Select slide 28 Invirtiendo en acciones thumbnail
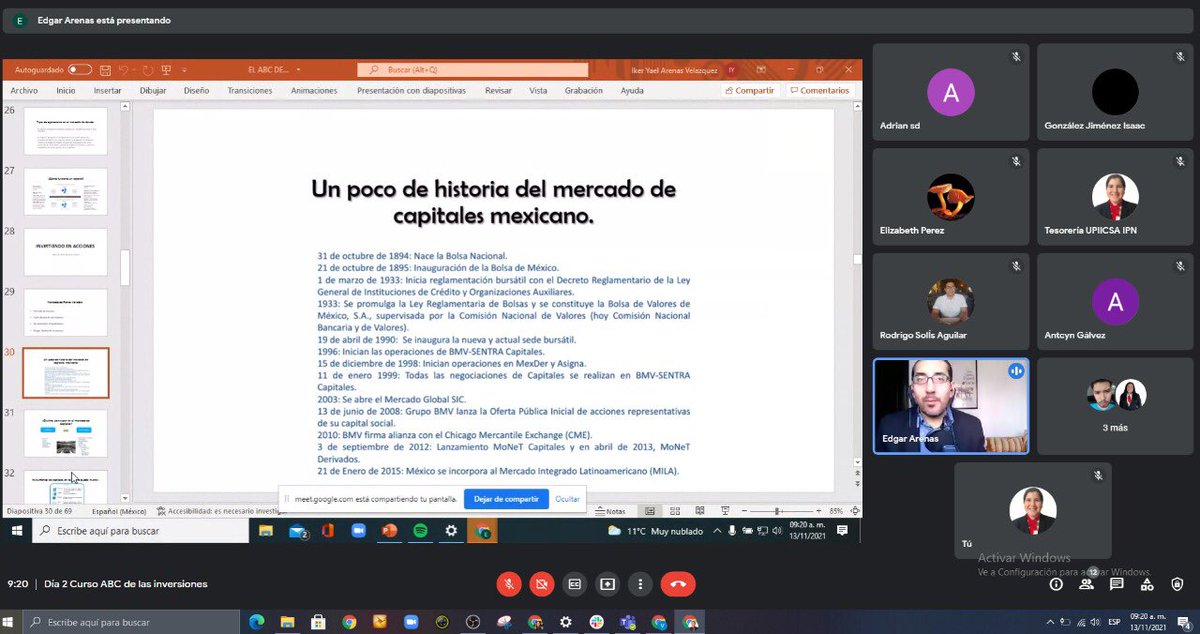Screen dimensions: 1200x634 (x=65, y=252)
